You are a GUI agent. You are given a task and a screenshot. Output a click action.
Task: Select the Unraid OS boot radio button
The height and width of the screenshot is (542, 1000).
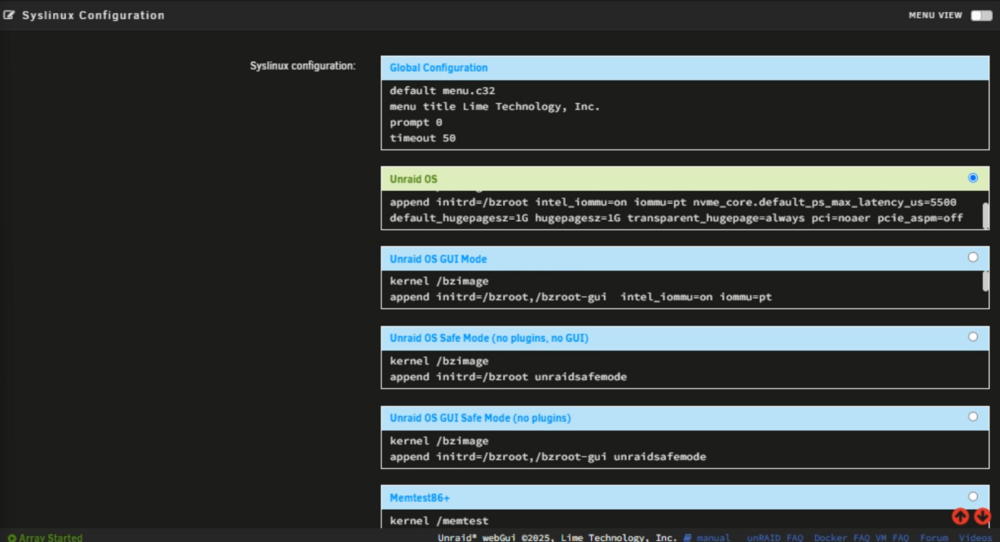tap(973, 178)
